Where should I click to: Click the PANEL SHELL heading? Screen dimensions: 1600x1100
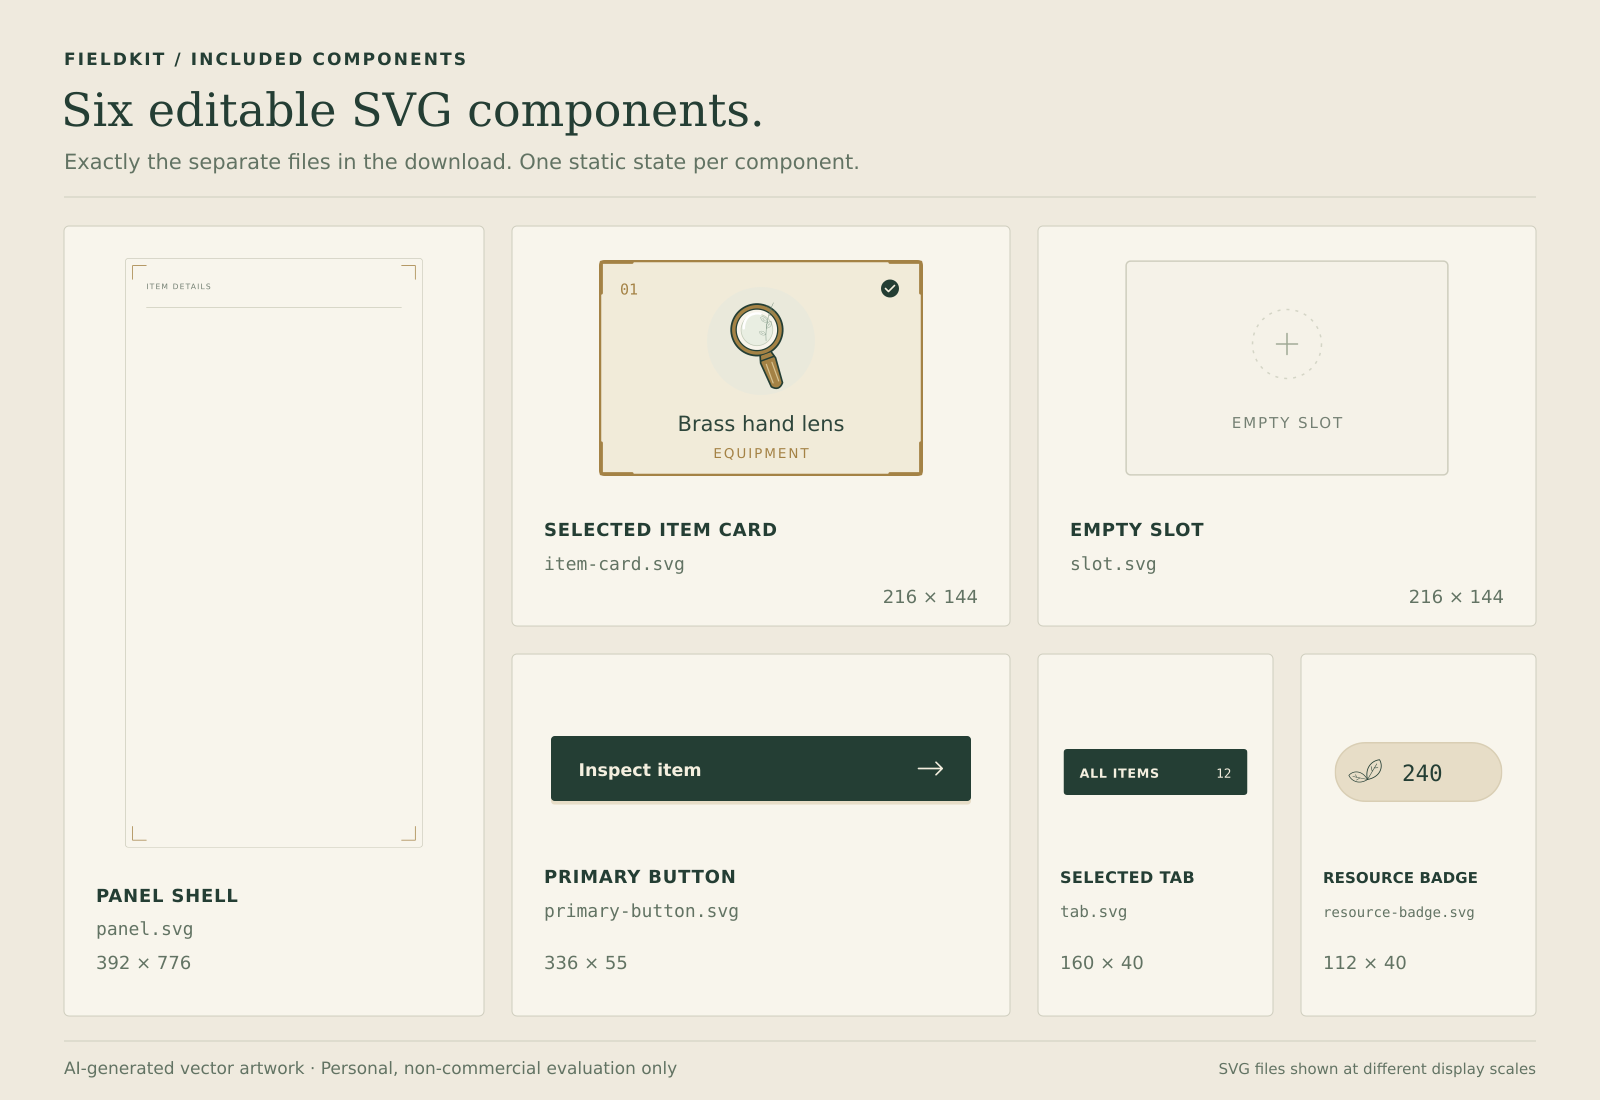[167, 896]
